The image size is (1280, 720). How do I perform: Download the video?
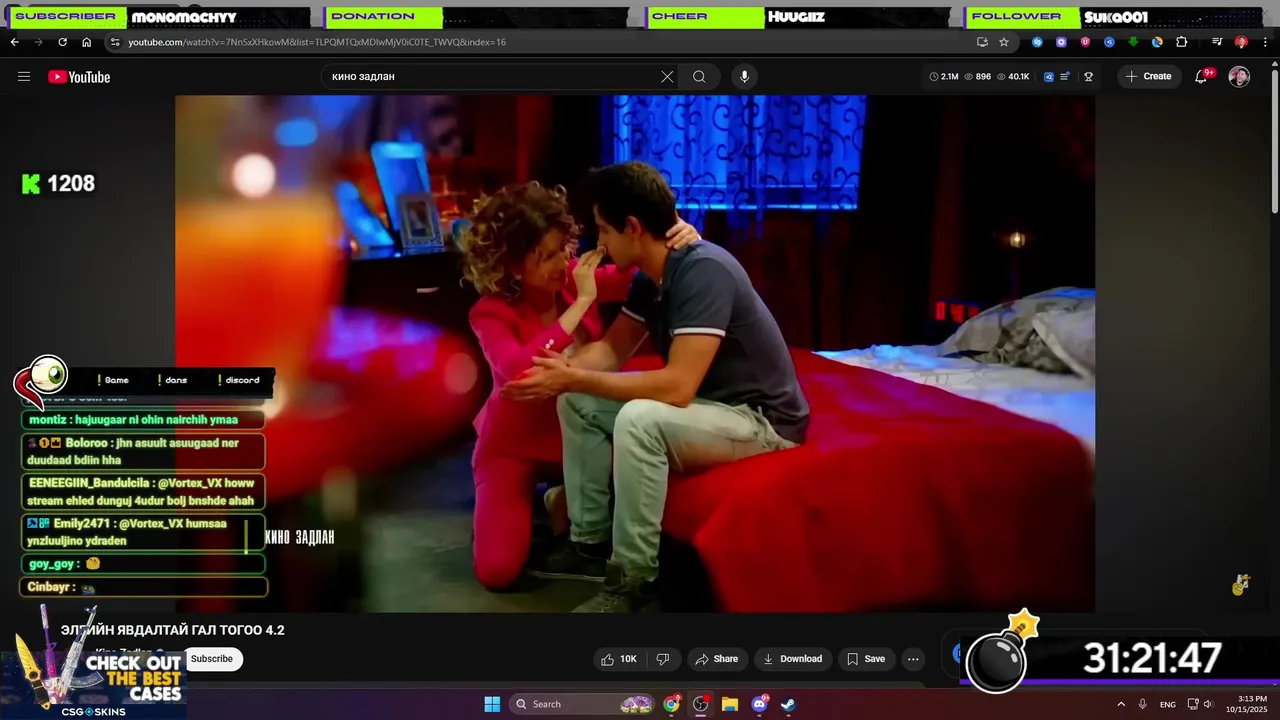(x=792, y=659)
